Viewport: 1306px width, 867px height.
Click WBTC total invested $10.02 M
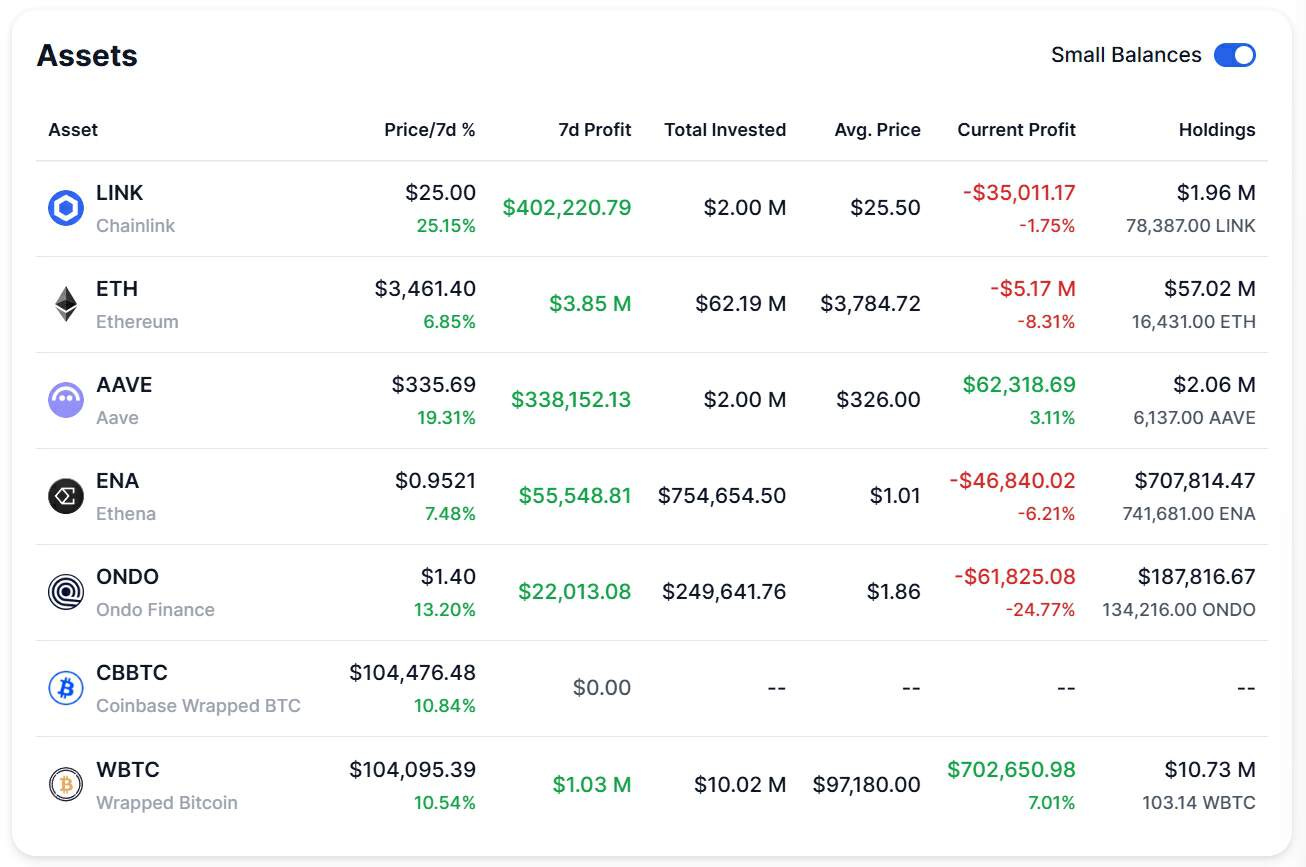pyautogui.click(x=741, y=785)
